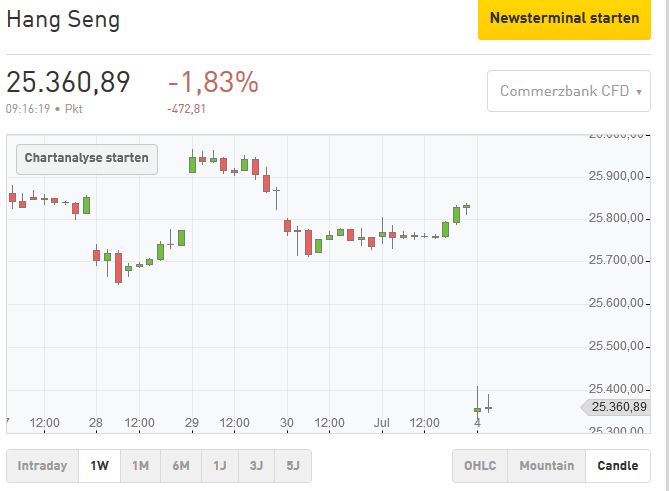Switch to the 3J time range

tap(256, 465)
